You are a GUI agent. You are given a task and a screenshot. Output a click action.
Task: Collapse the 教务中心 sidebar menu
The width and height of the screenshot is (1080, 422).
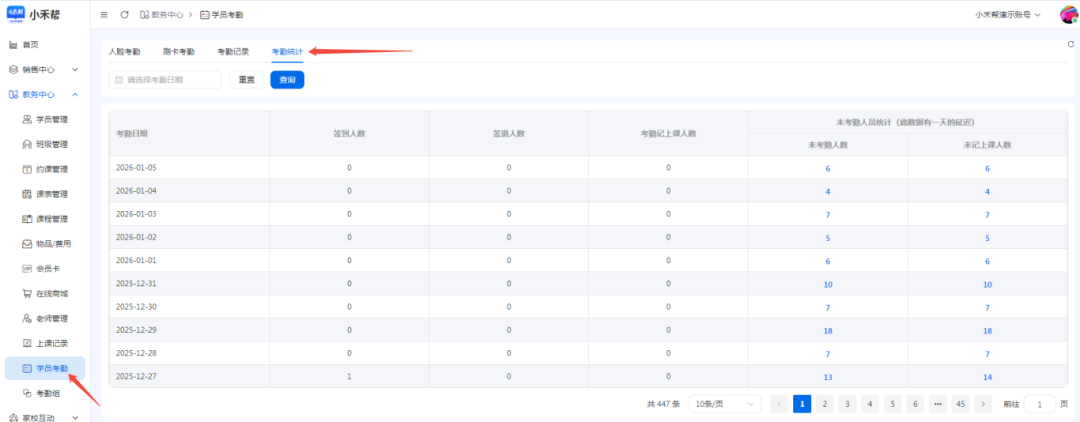coord(43,95)
